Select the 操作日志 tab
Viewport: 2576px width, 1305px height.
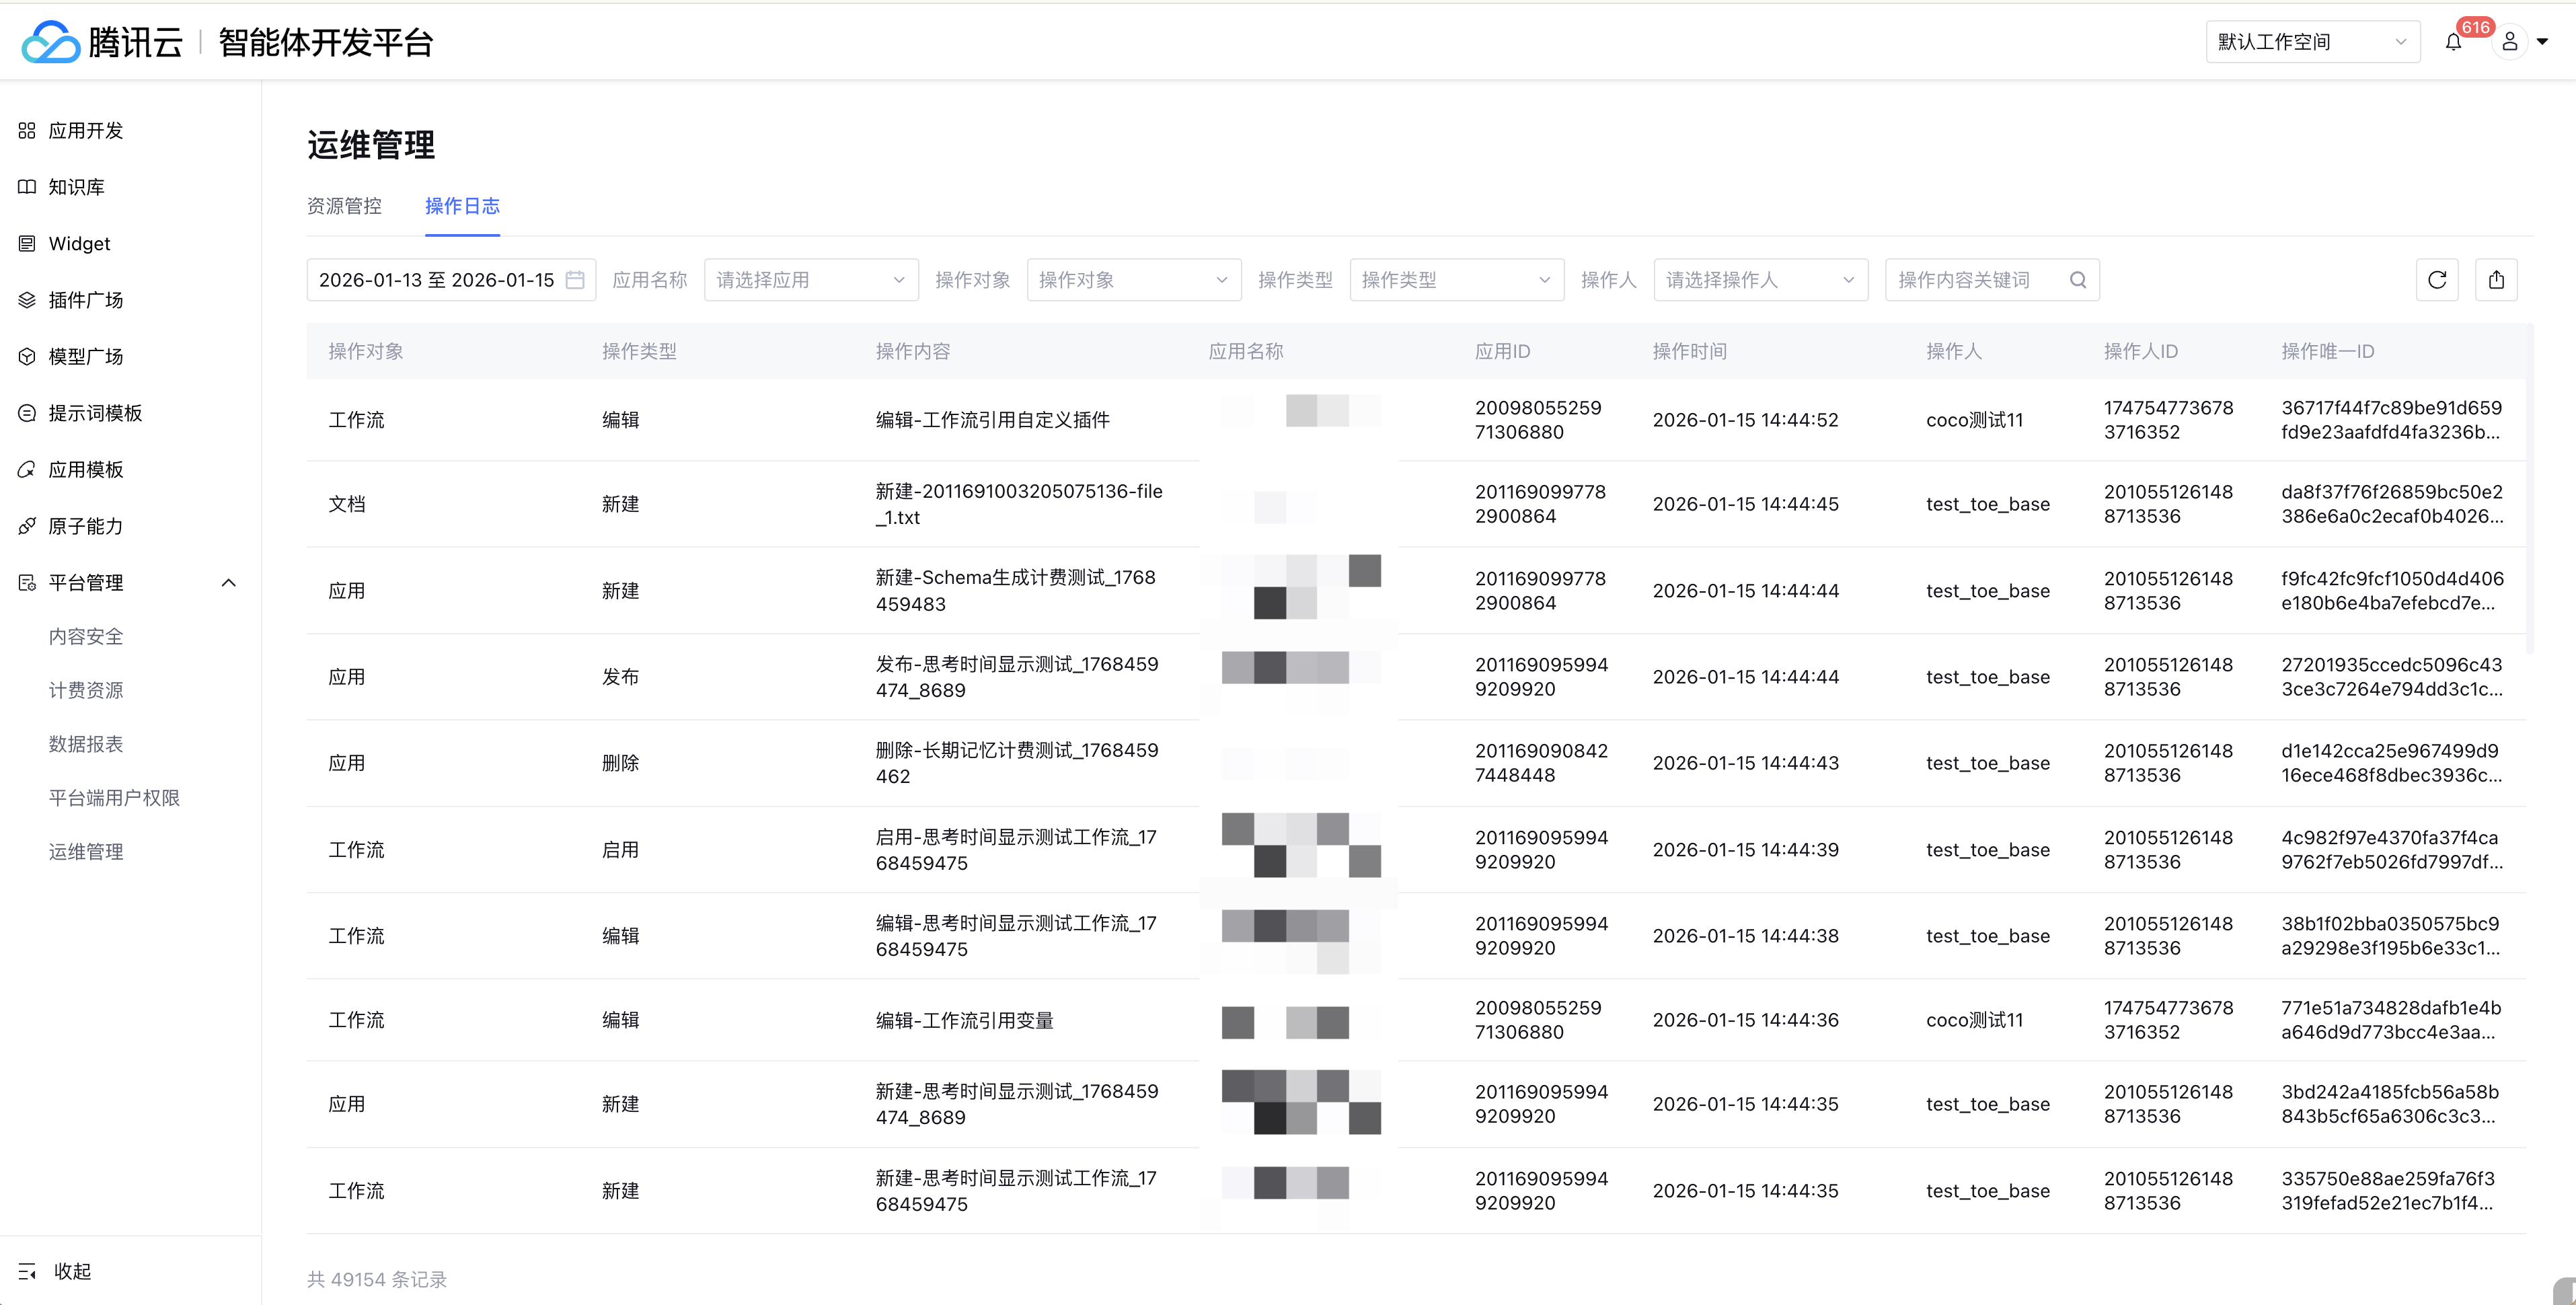point(462,206)
